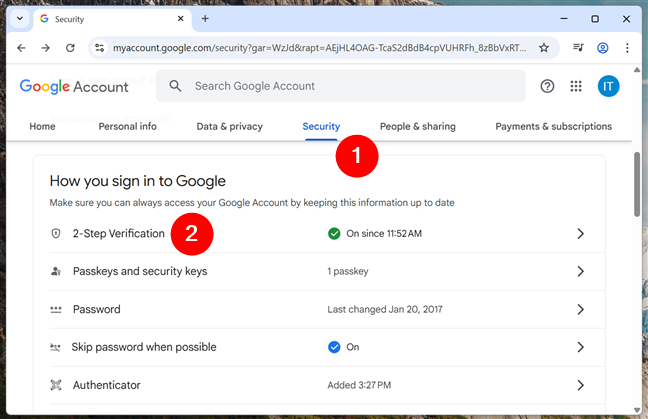Click 'Added 3:27 PM' text

click(359, 385)
